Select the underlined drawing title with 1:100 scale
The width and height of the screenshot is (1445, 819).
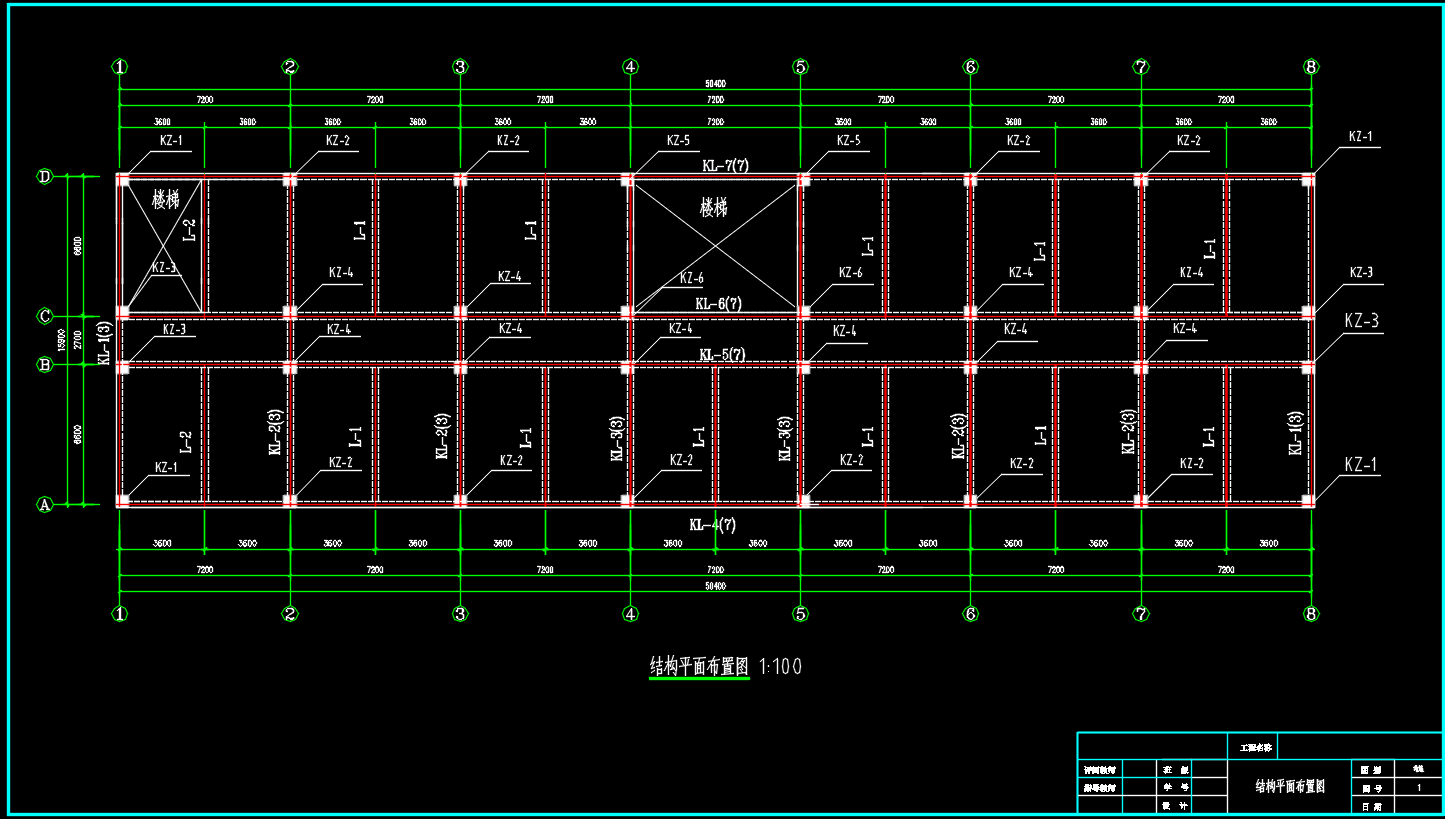726,667
